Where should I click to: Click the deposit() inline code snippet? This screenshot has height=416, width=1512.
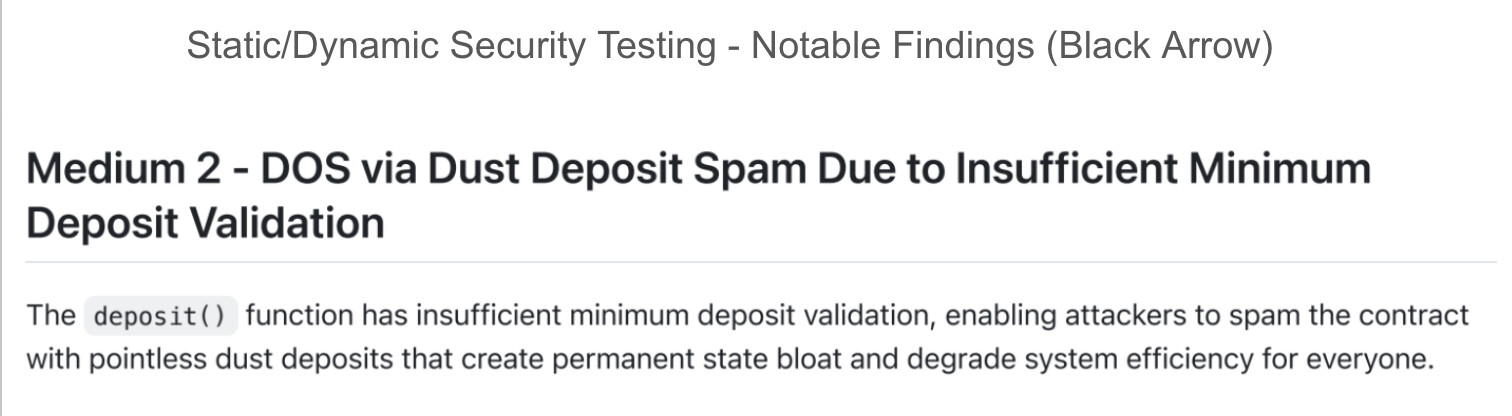160,317
